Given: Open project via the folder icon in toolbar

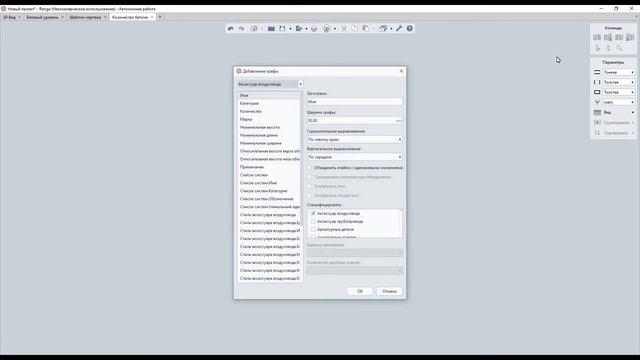Looking at the screenshot, I should 271,29.
